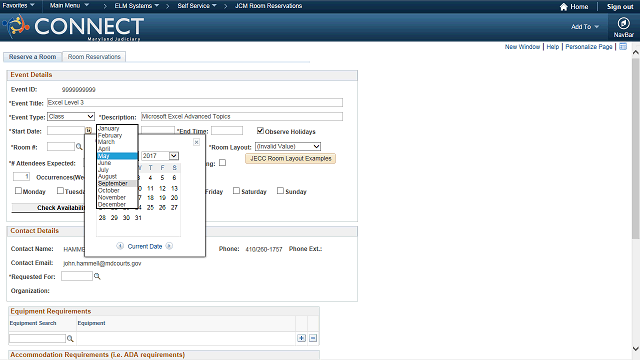The image size is (640, 360).
Task: Open the NavBar compass icon
Action: (623, 23)
